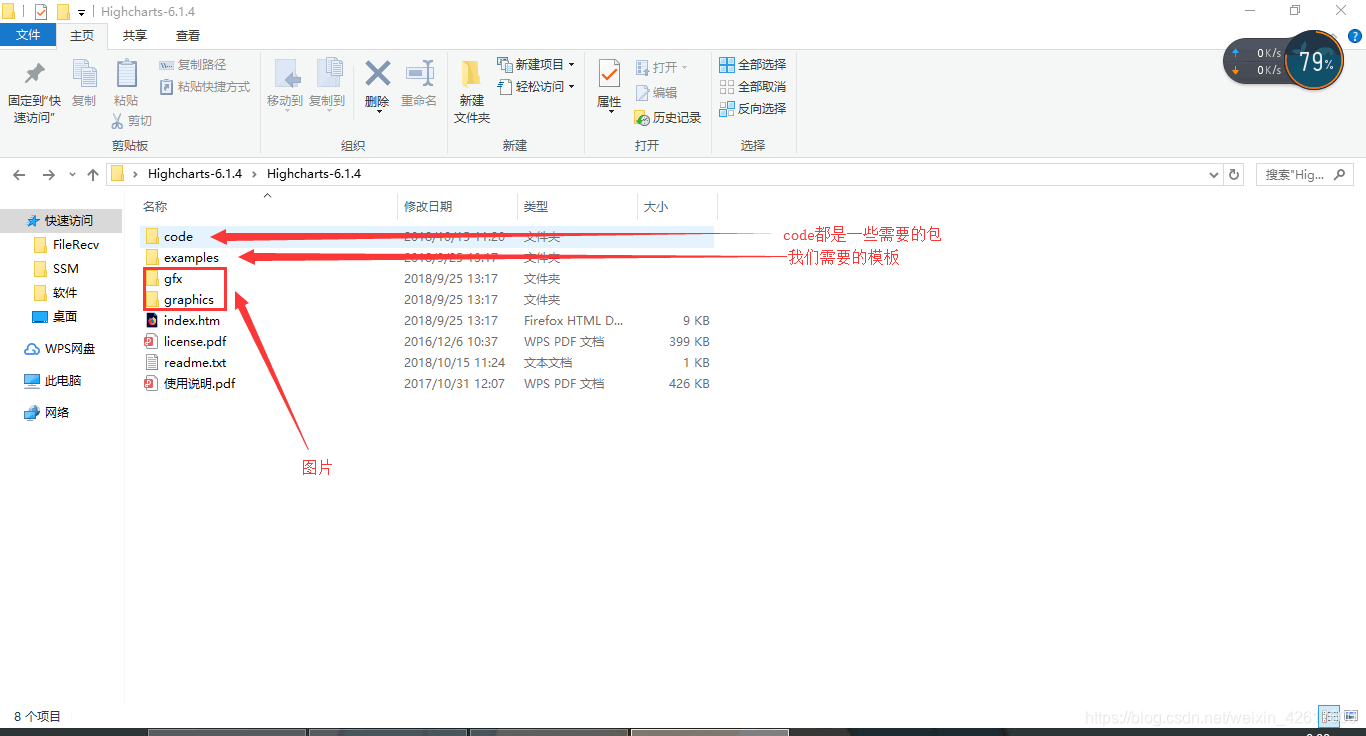The height and width of the screenshot is (736, 1366).
Task: Select the gfx folder
Action: [x=173, y=279]
